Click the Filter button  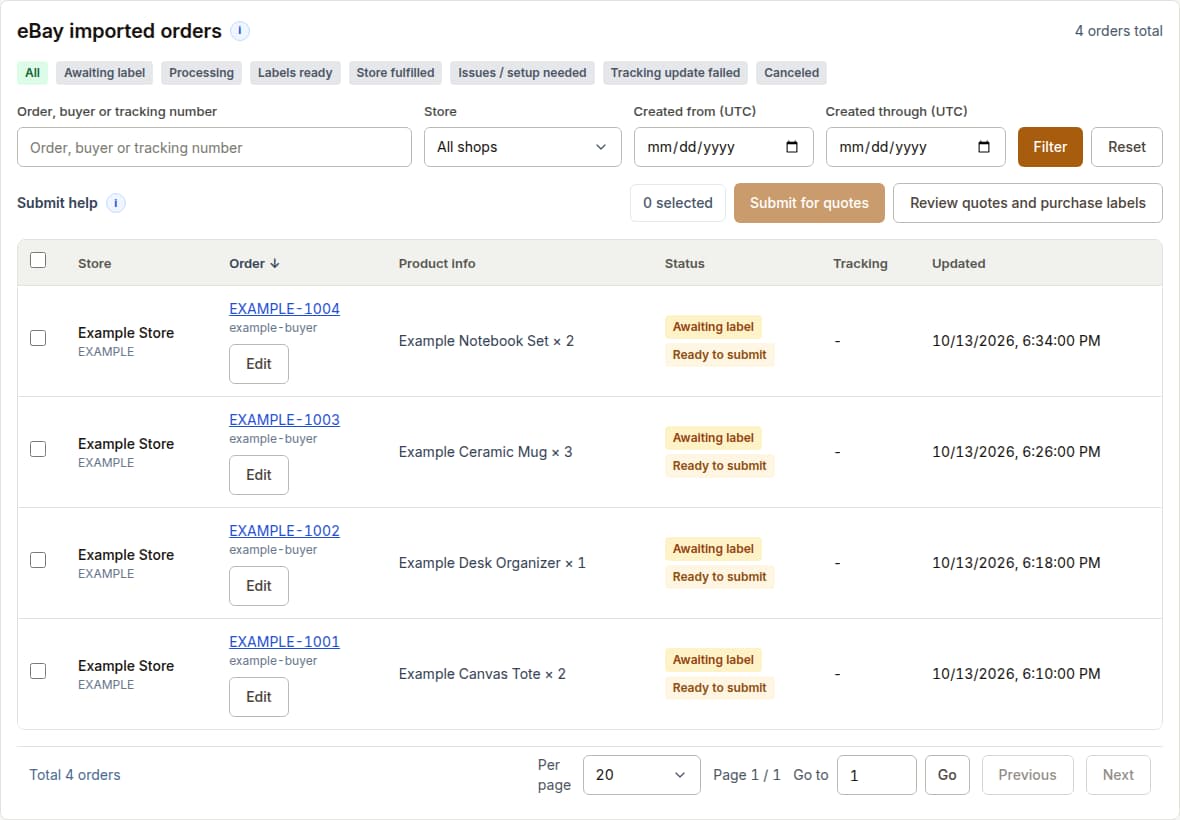1050,147
